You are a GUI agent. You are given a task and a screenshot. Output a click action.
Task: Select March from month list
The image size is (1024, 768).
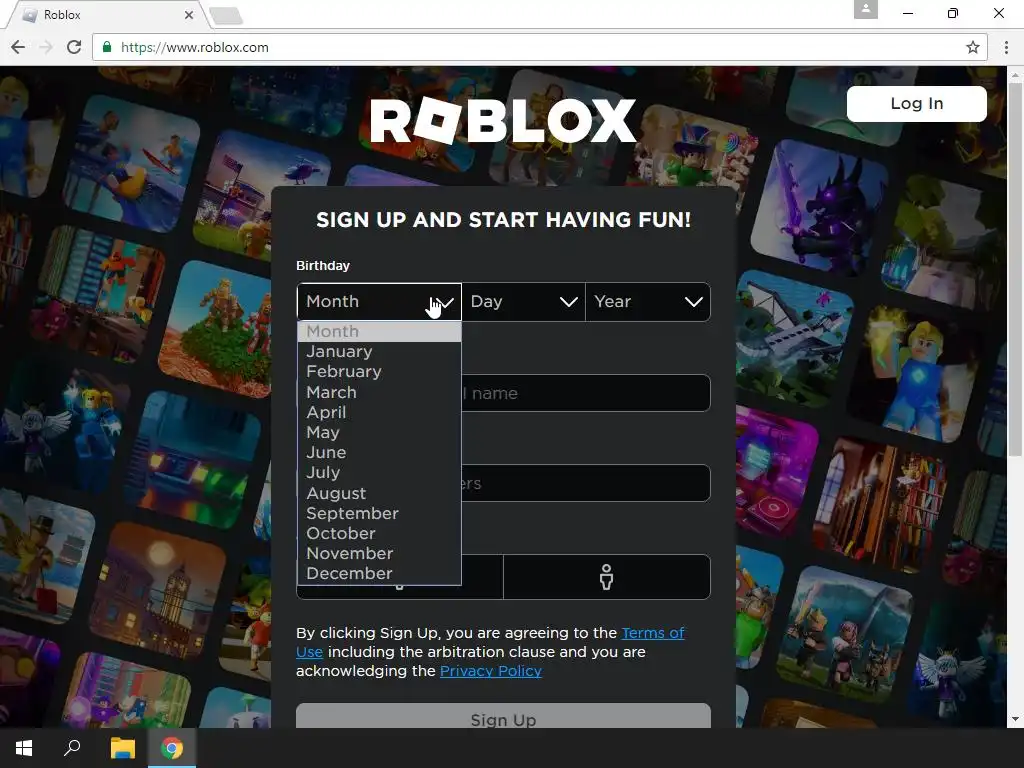point(379,392)
